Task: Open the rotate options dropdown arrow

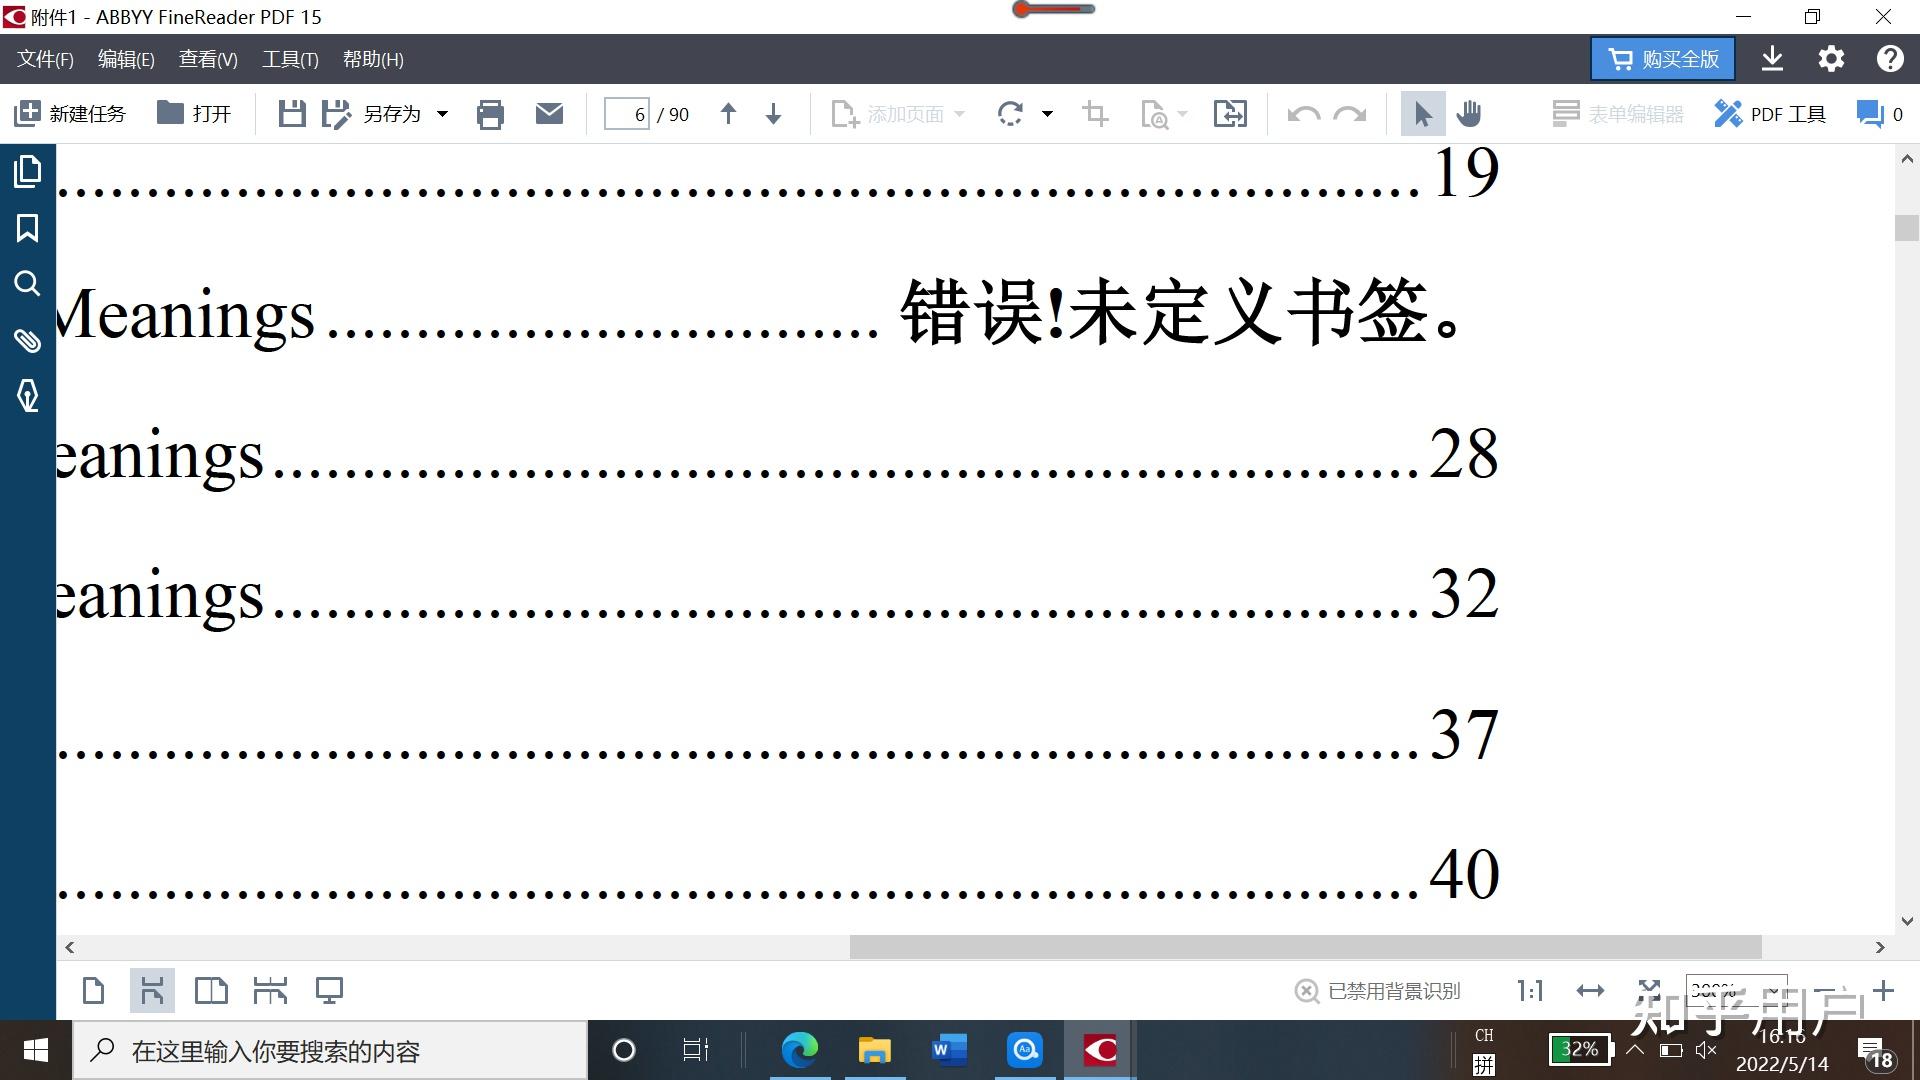Action: click(1047, 114)
